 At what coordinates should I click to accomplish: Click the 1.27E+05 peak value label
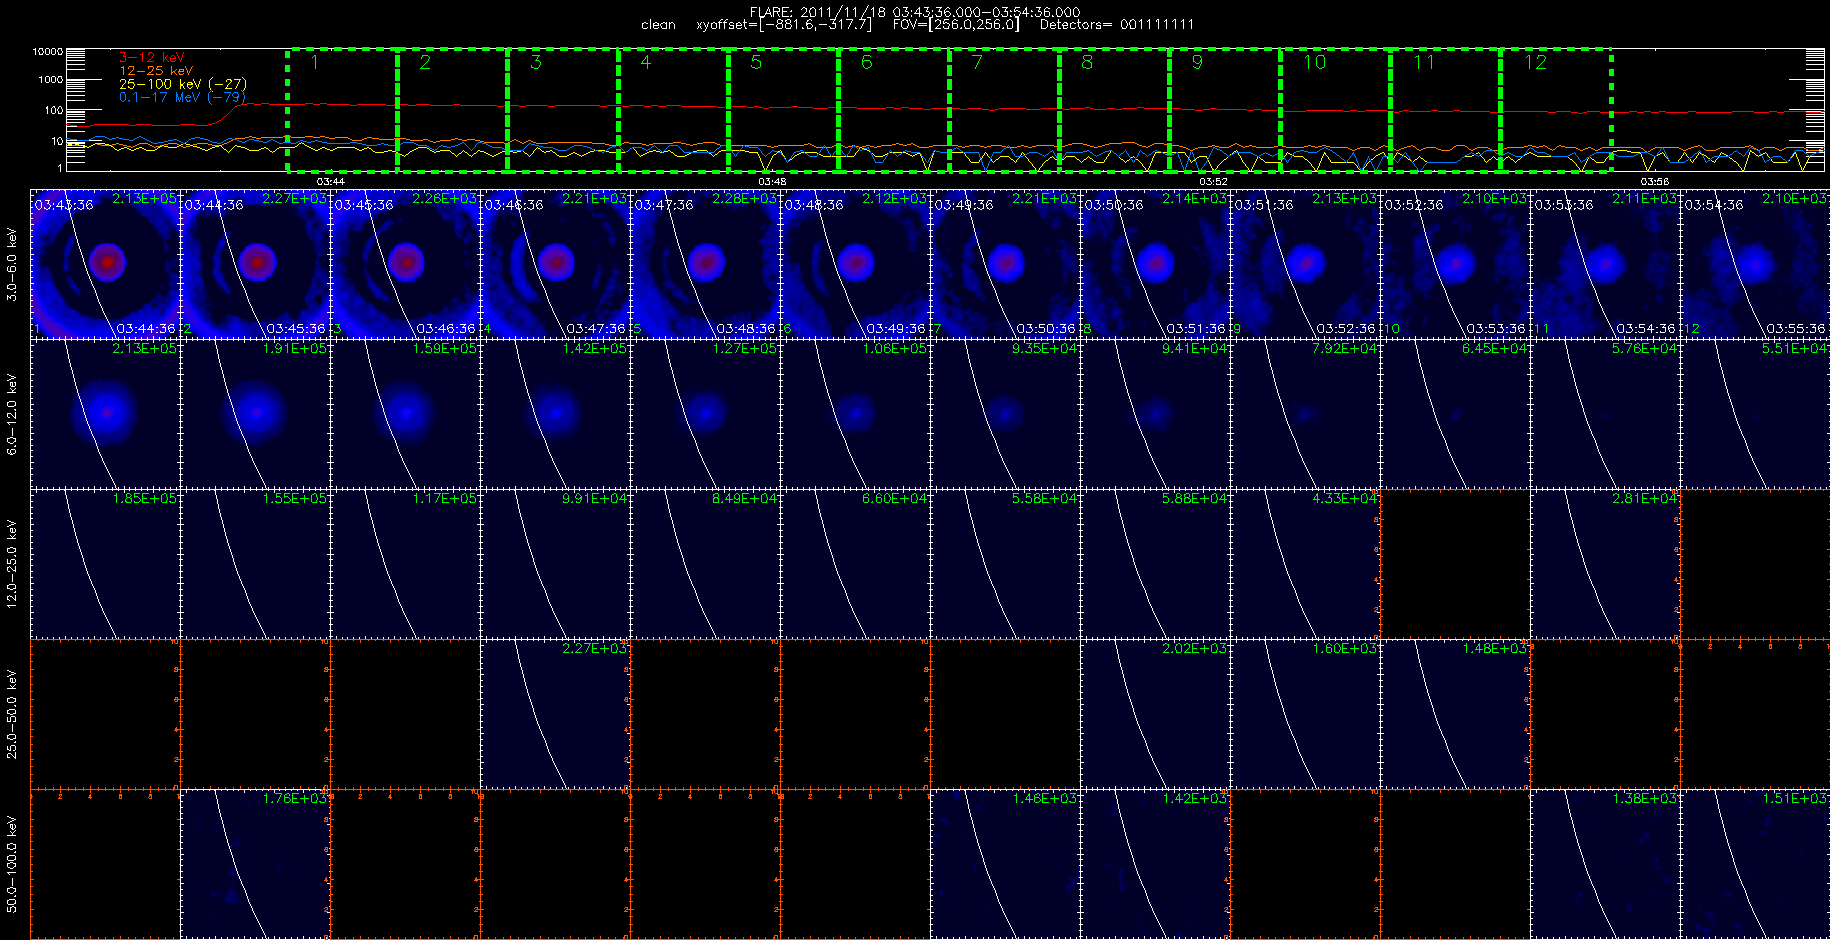pyautogui.click(x=745, y=349)
